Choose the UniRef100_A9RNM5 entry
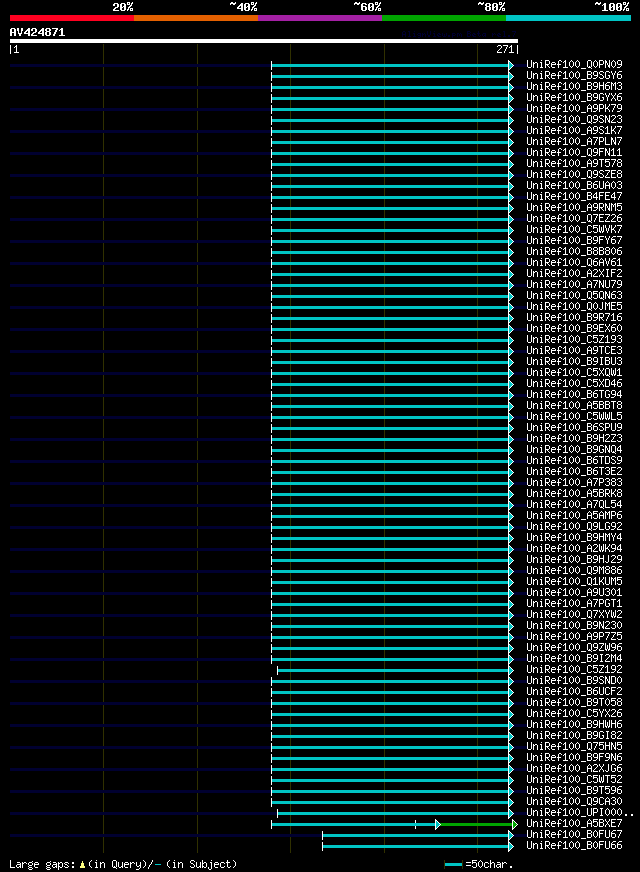The height and width of the screenshot is (872, 640). click(x=574, y=207)
